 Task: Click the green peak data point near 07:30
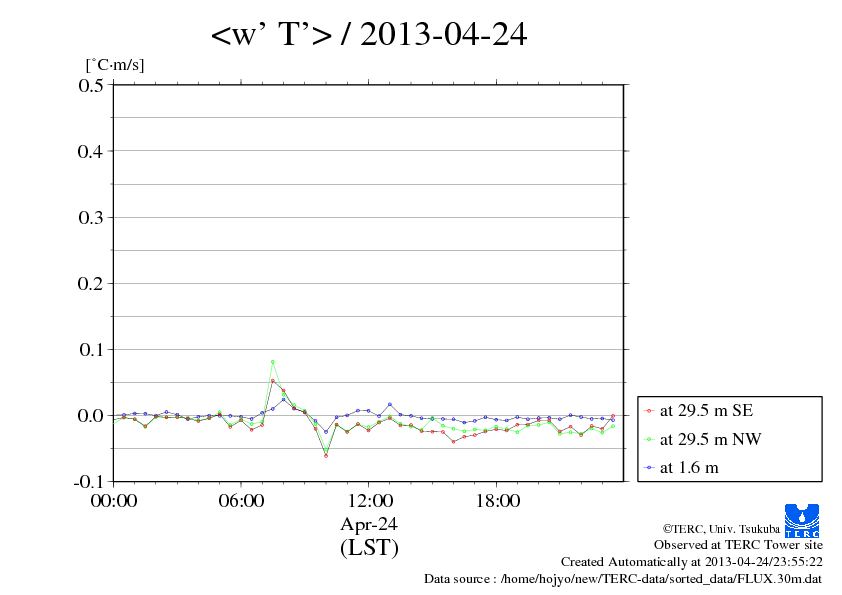click(x=273, y=362)
